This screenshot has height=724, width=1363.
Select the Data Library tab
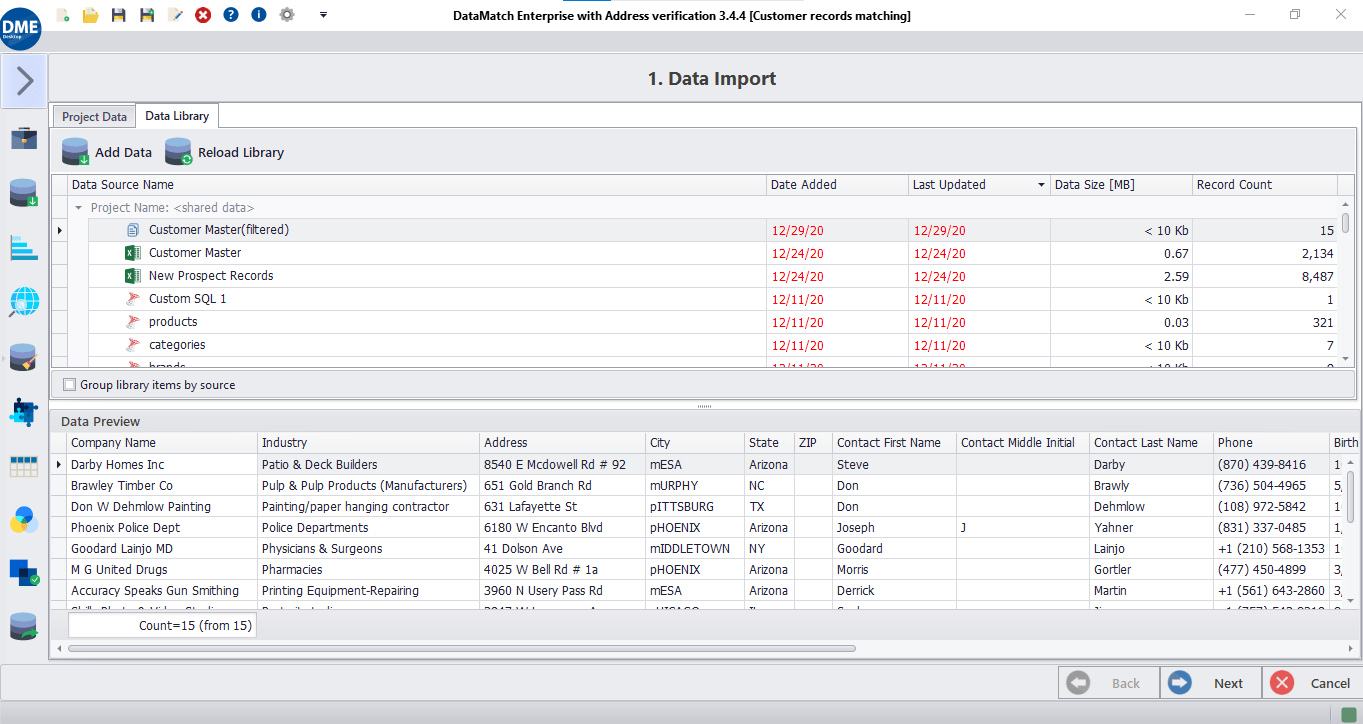[x=177, y=116]
